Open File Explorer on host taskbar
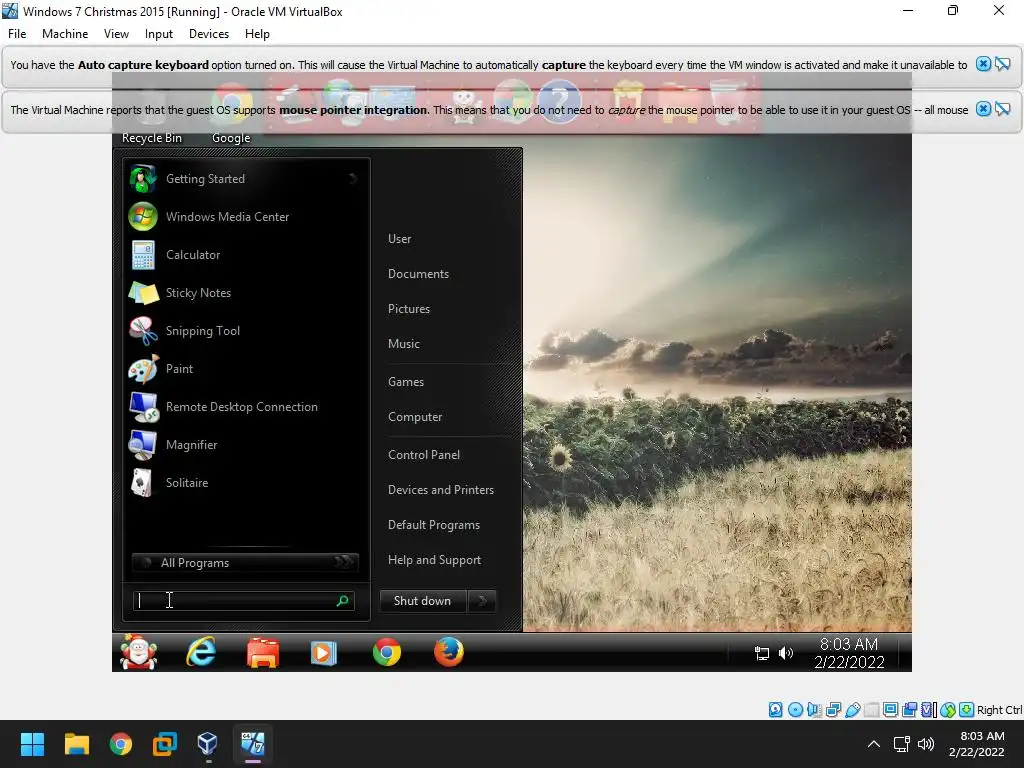This screenshot has width=1024, height=768. pyautogui.click(x=76, y=744)
